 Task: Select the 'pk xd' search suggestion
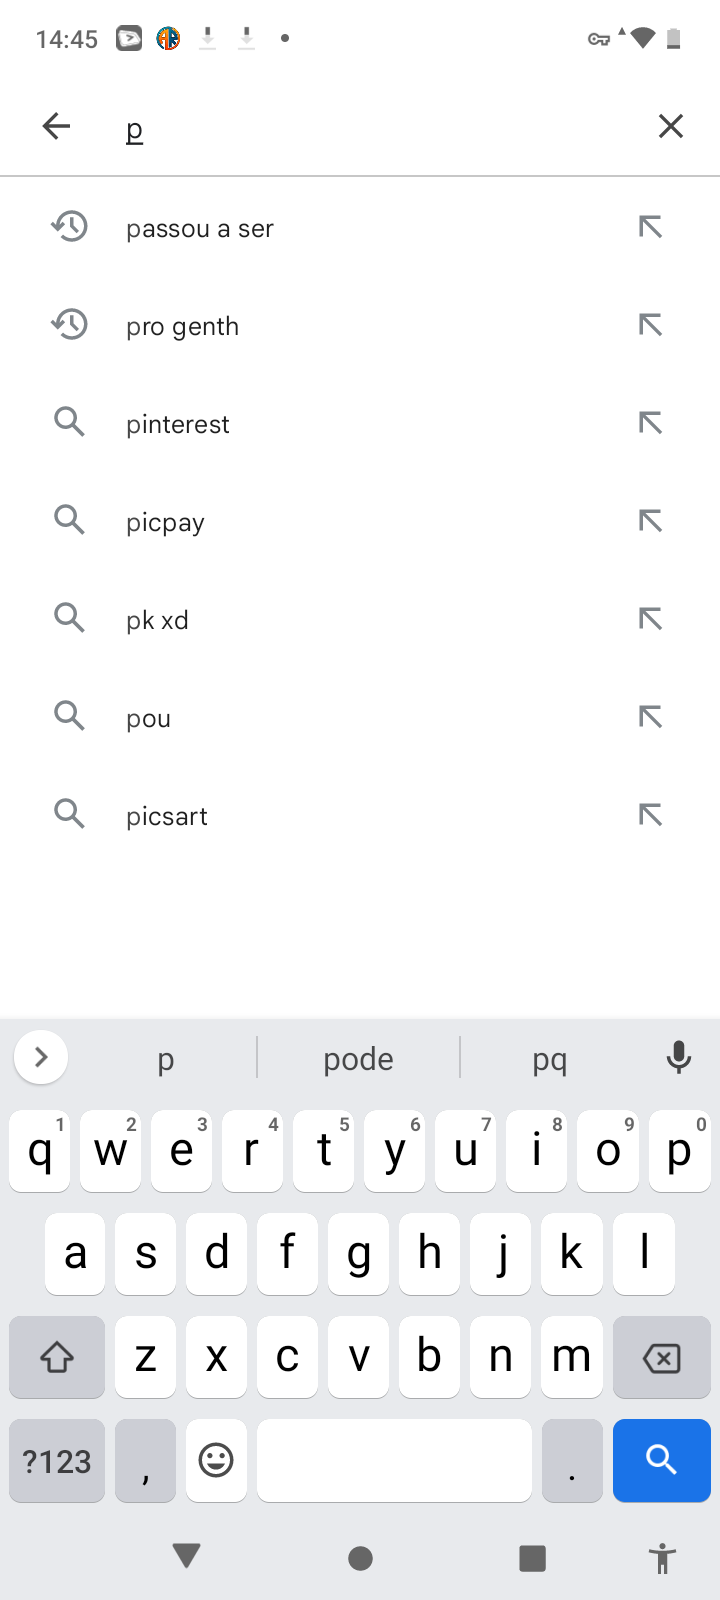[x=158, y=620]
